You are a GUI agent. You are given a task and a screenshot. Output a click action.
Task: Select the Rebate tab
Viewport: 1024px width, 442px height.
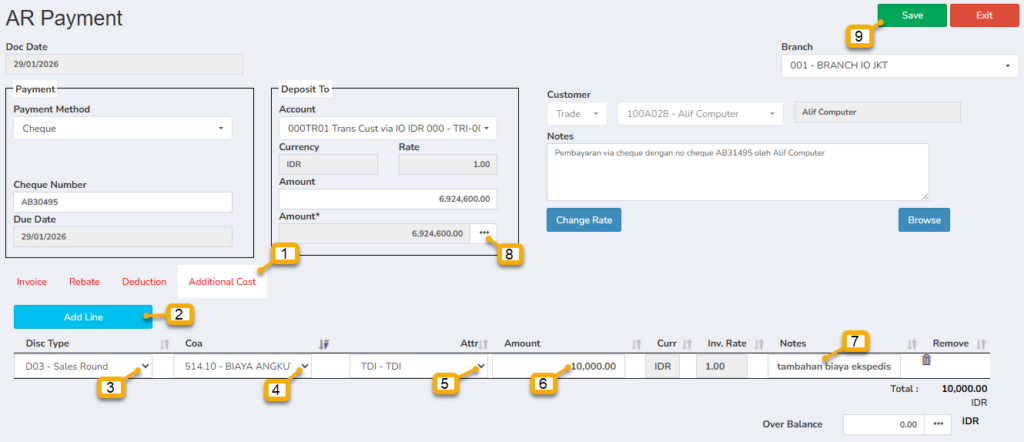coord(84,282)
